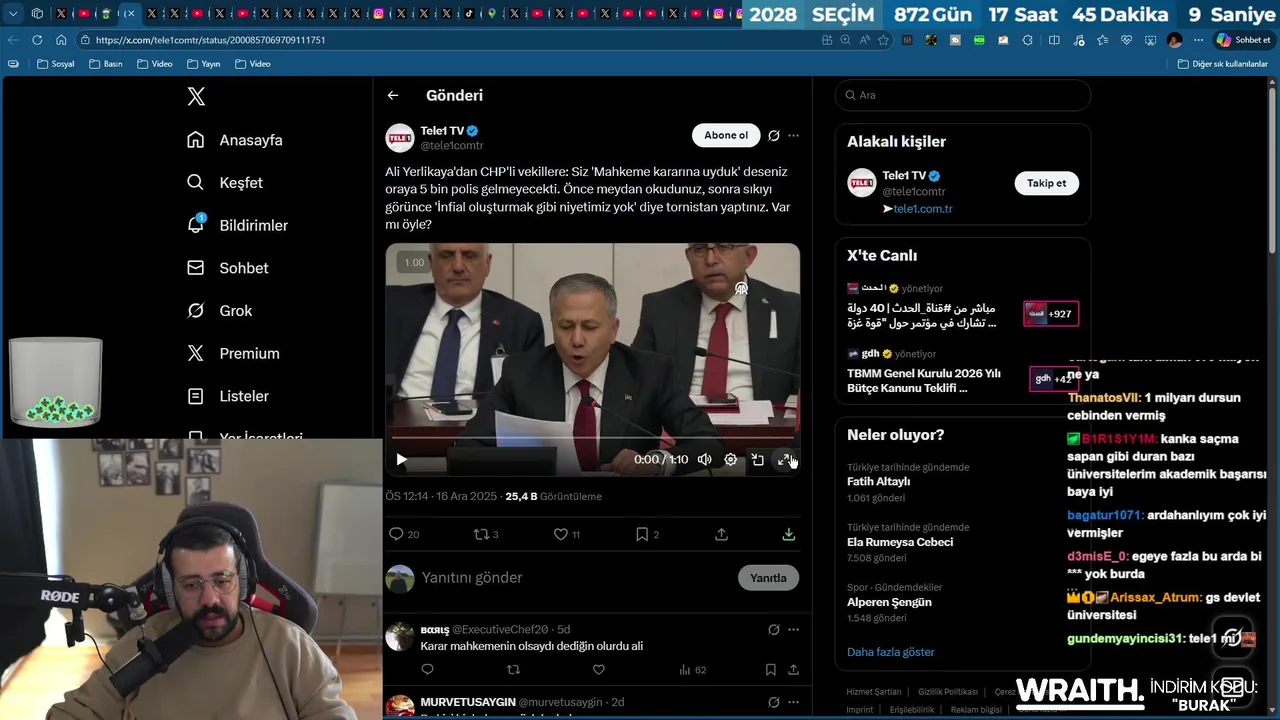The height and width of the screenshot is (720, 1280).
Task: Enter video fullscreen mode
Action: tap(784, 459)
